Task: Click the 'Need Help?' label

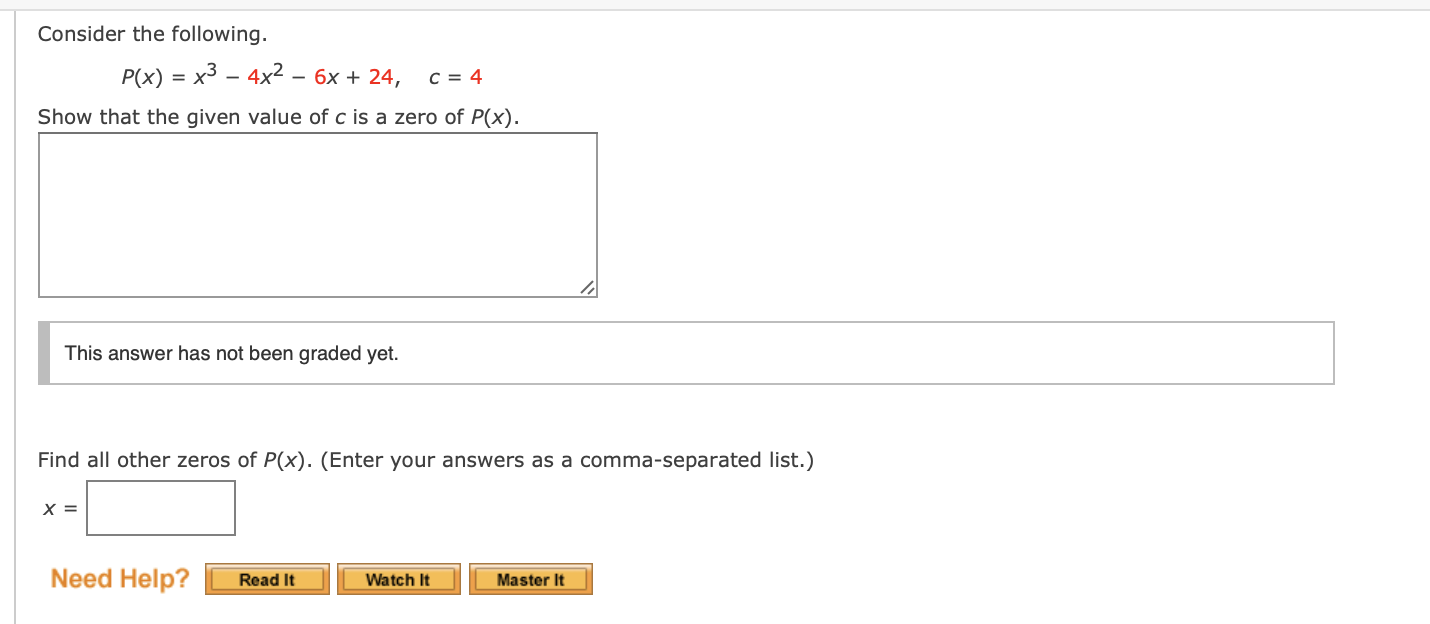Action: (x=119, y=578)
